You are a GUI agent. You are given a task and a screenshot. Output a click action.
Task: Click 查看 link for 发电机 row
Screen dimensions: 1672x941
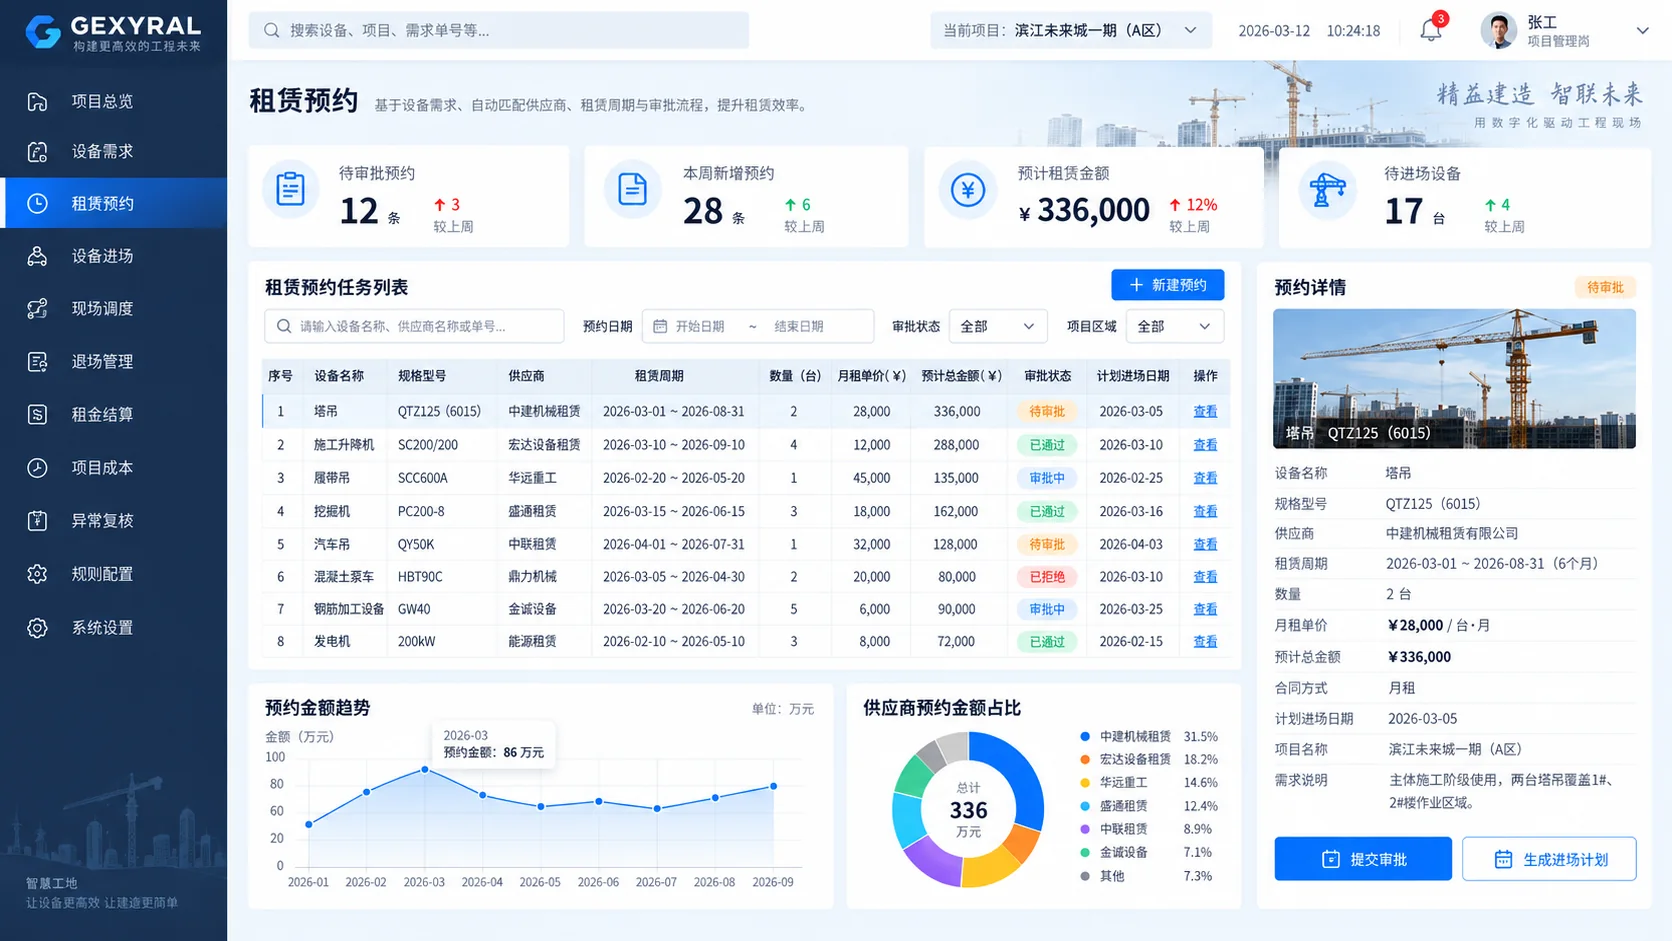click(x=1205, y=641)
